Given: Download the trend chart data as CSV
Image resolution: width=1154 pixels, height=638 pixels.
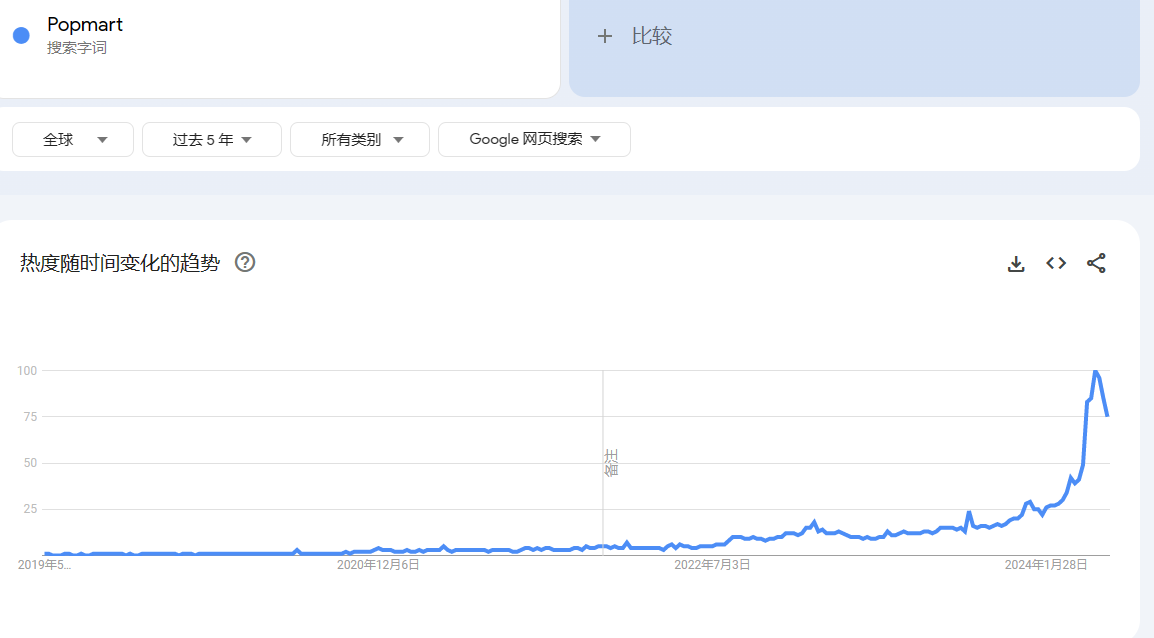Looking at the screenshot, I should coord(1016,263).
